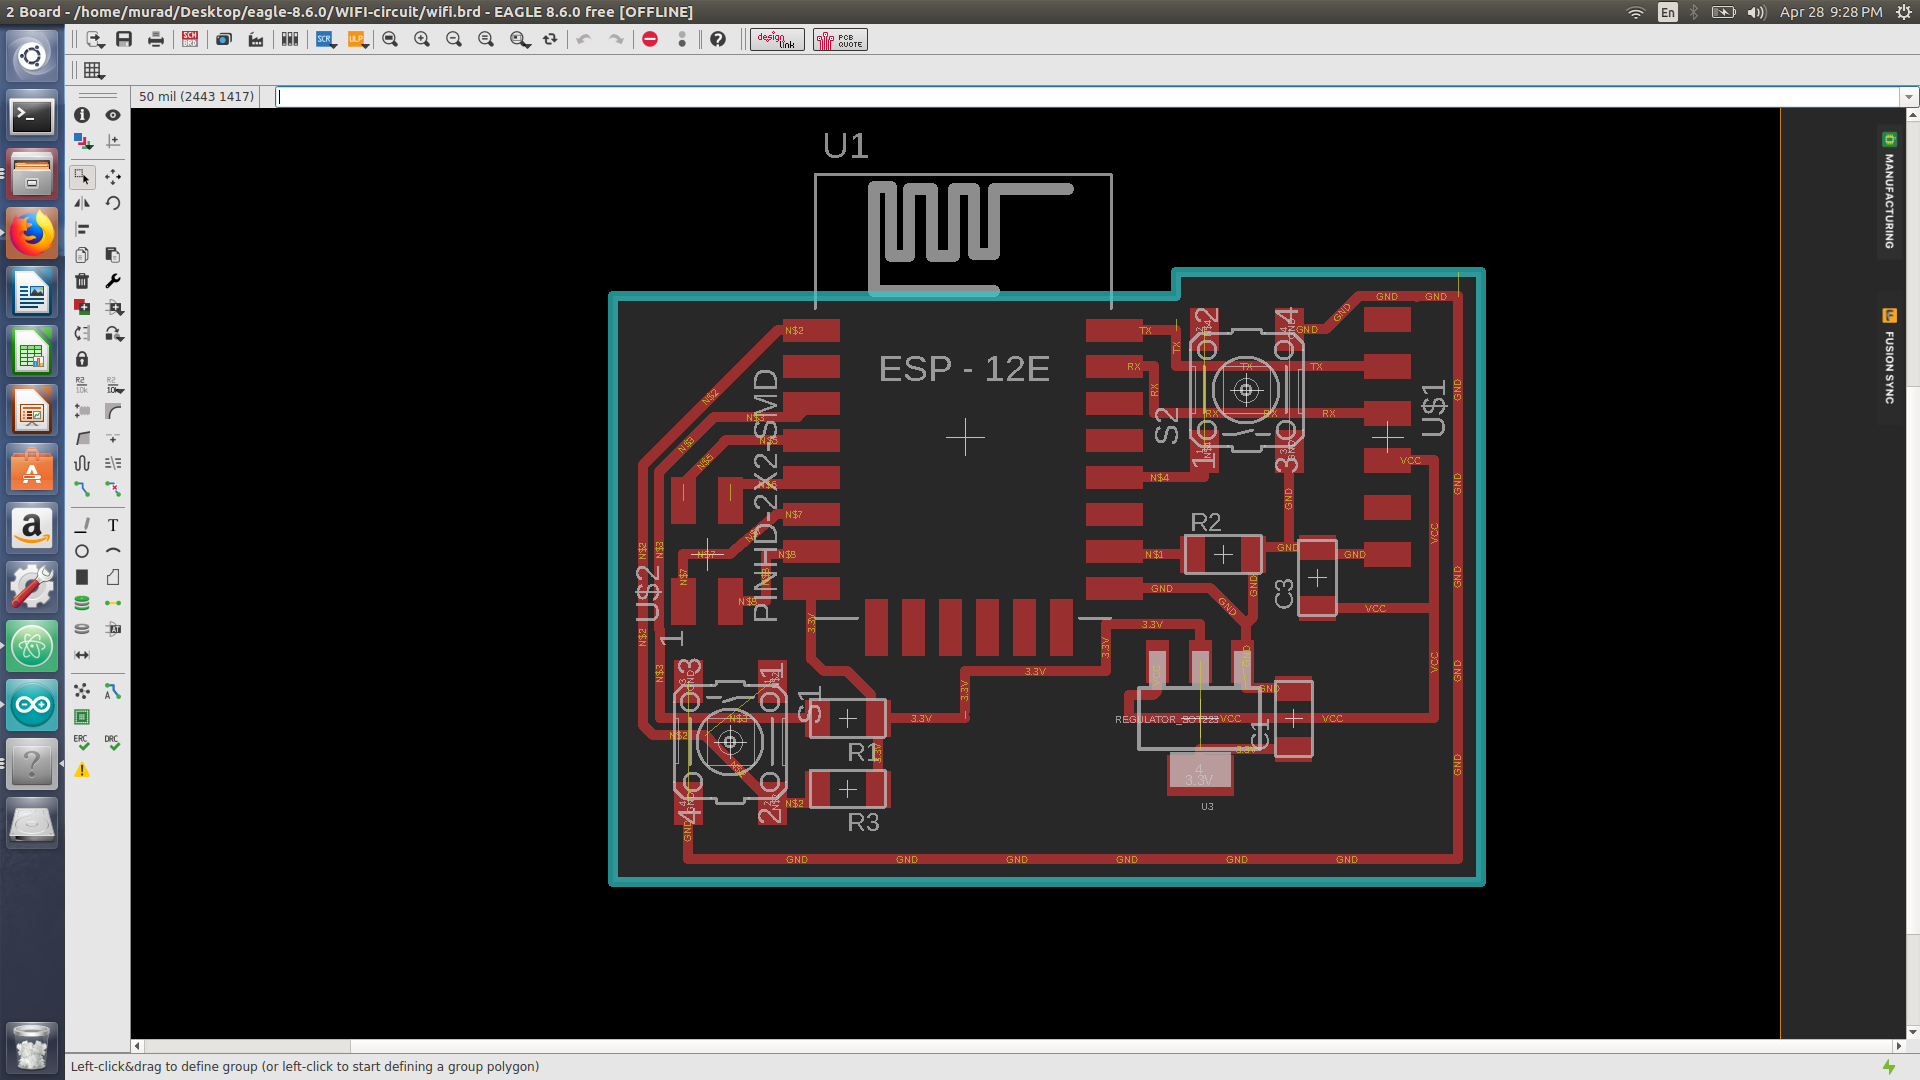
Task: Select the Route airwire tool
Action: 82,489
